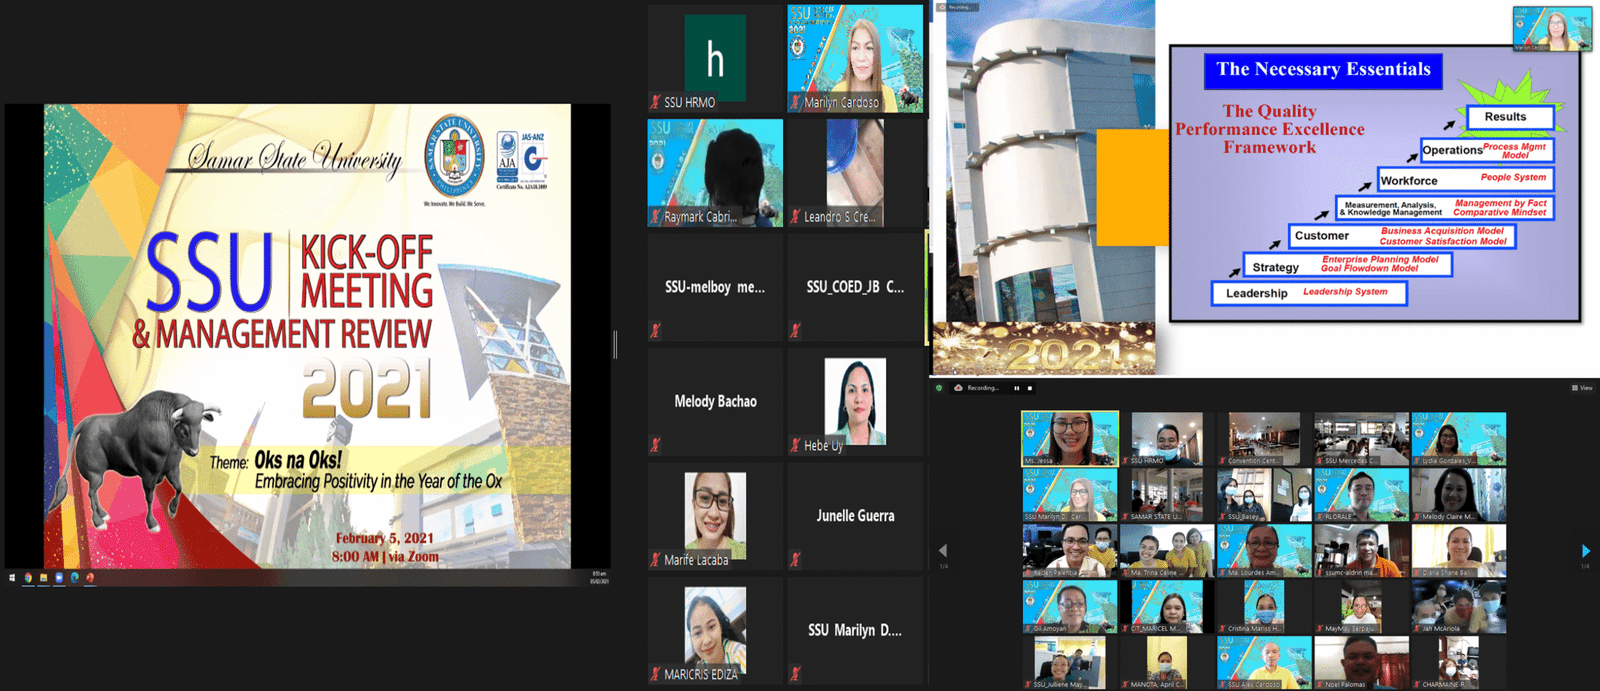Click the Melody Bachao name tile
This screenshot has width=1600, height=691.
point(715,402)
